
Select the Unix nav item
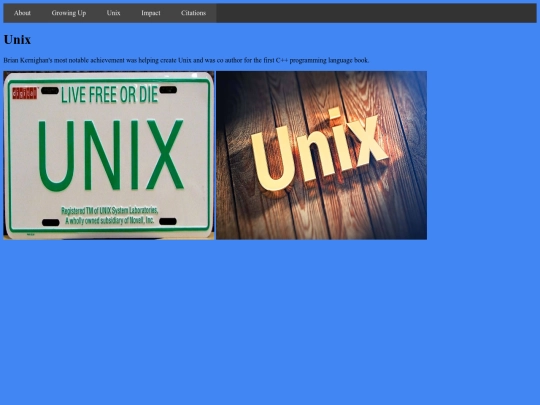coord(113,13)
